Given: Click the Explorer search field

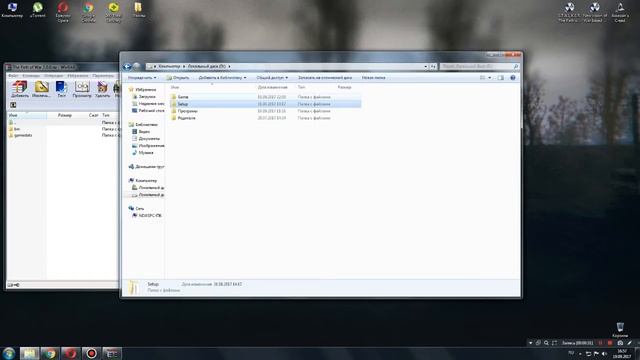Looking at the screenshot, I should point(480,66).
